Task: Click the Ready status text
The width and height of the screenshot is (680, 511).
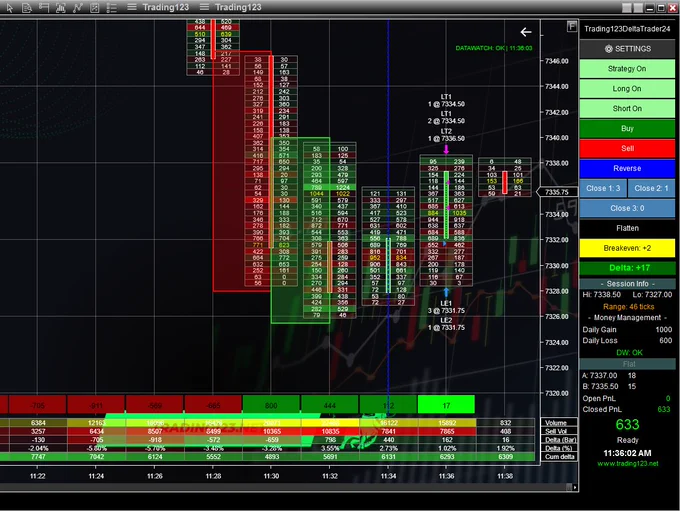Action: (x=628, y=440)
